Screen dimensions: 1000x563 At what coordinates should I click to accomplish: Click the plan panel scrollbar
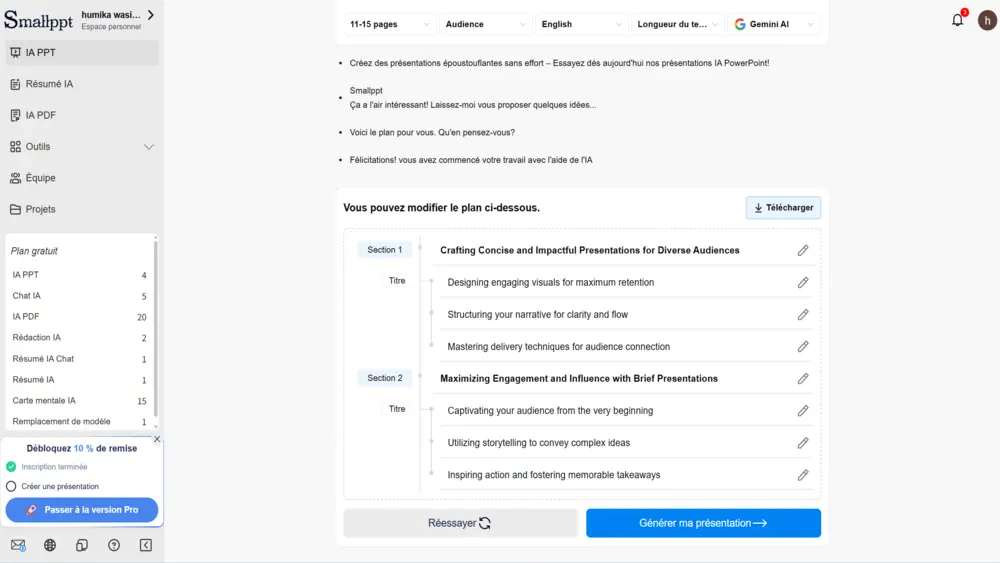tap(156, 328)
